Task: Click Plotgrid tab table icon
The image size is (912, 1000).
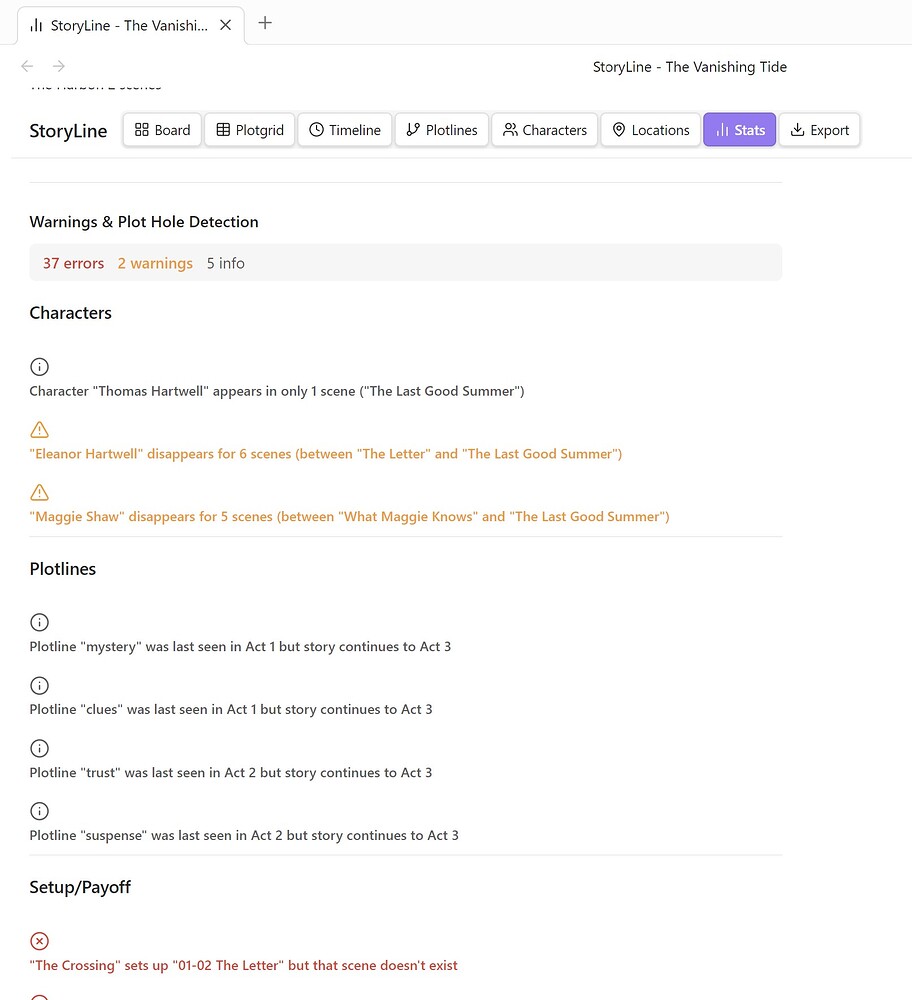Action: [x=223, y=129]
